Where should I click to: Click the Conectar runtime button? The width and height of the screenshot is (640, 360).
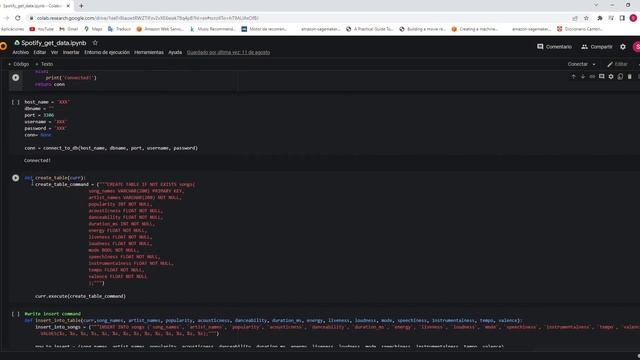(x=578, y=64)
